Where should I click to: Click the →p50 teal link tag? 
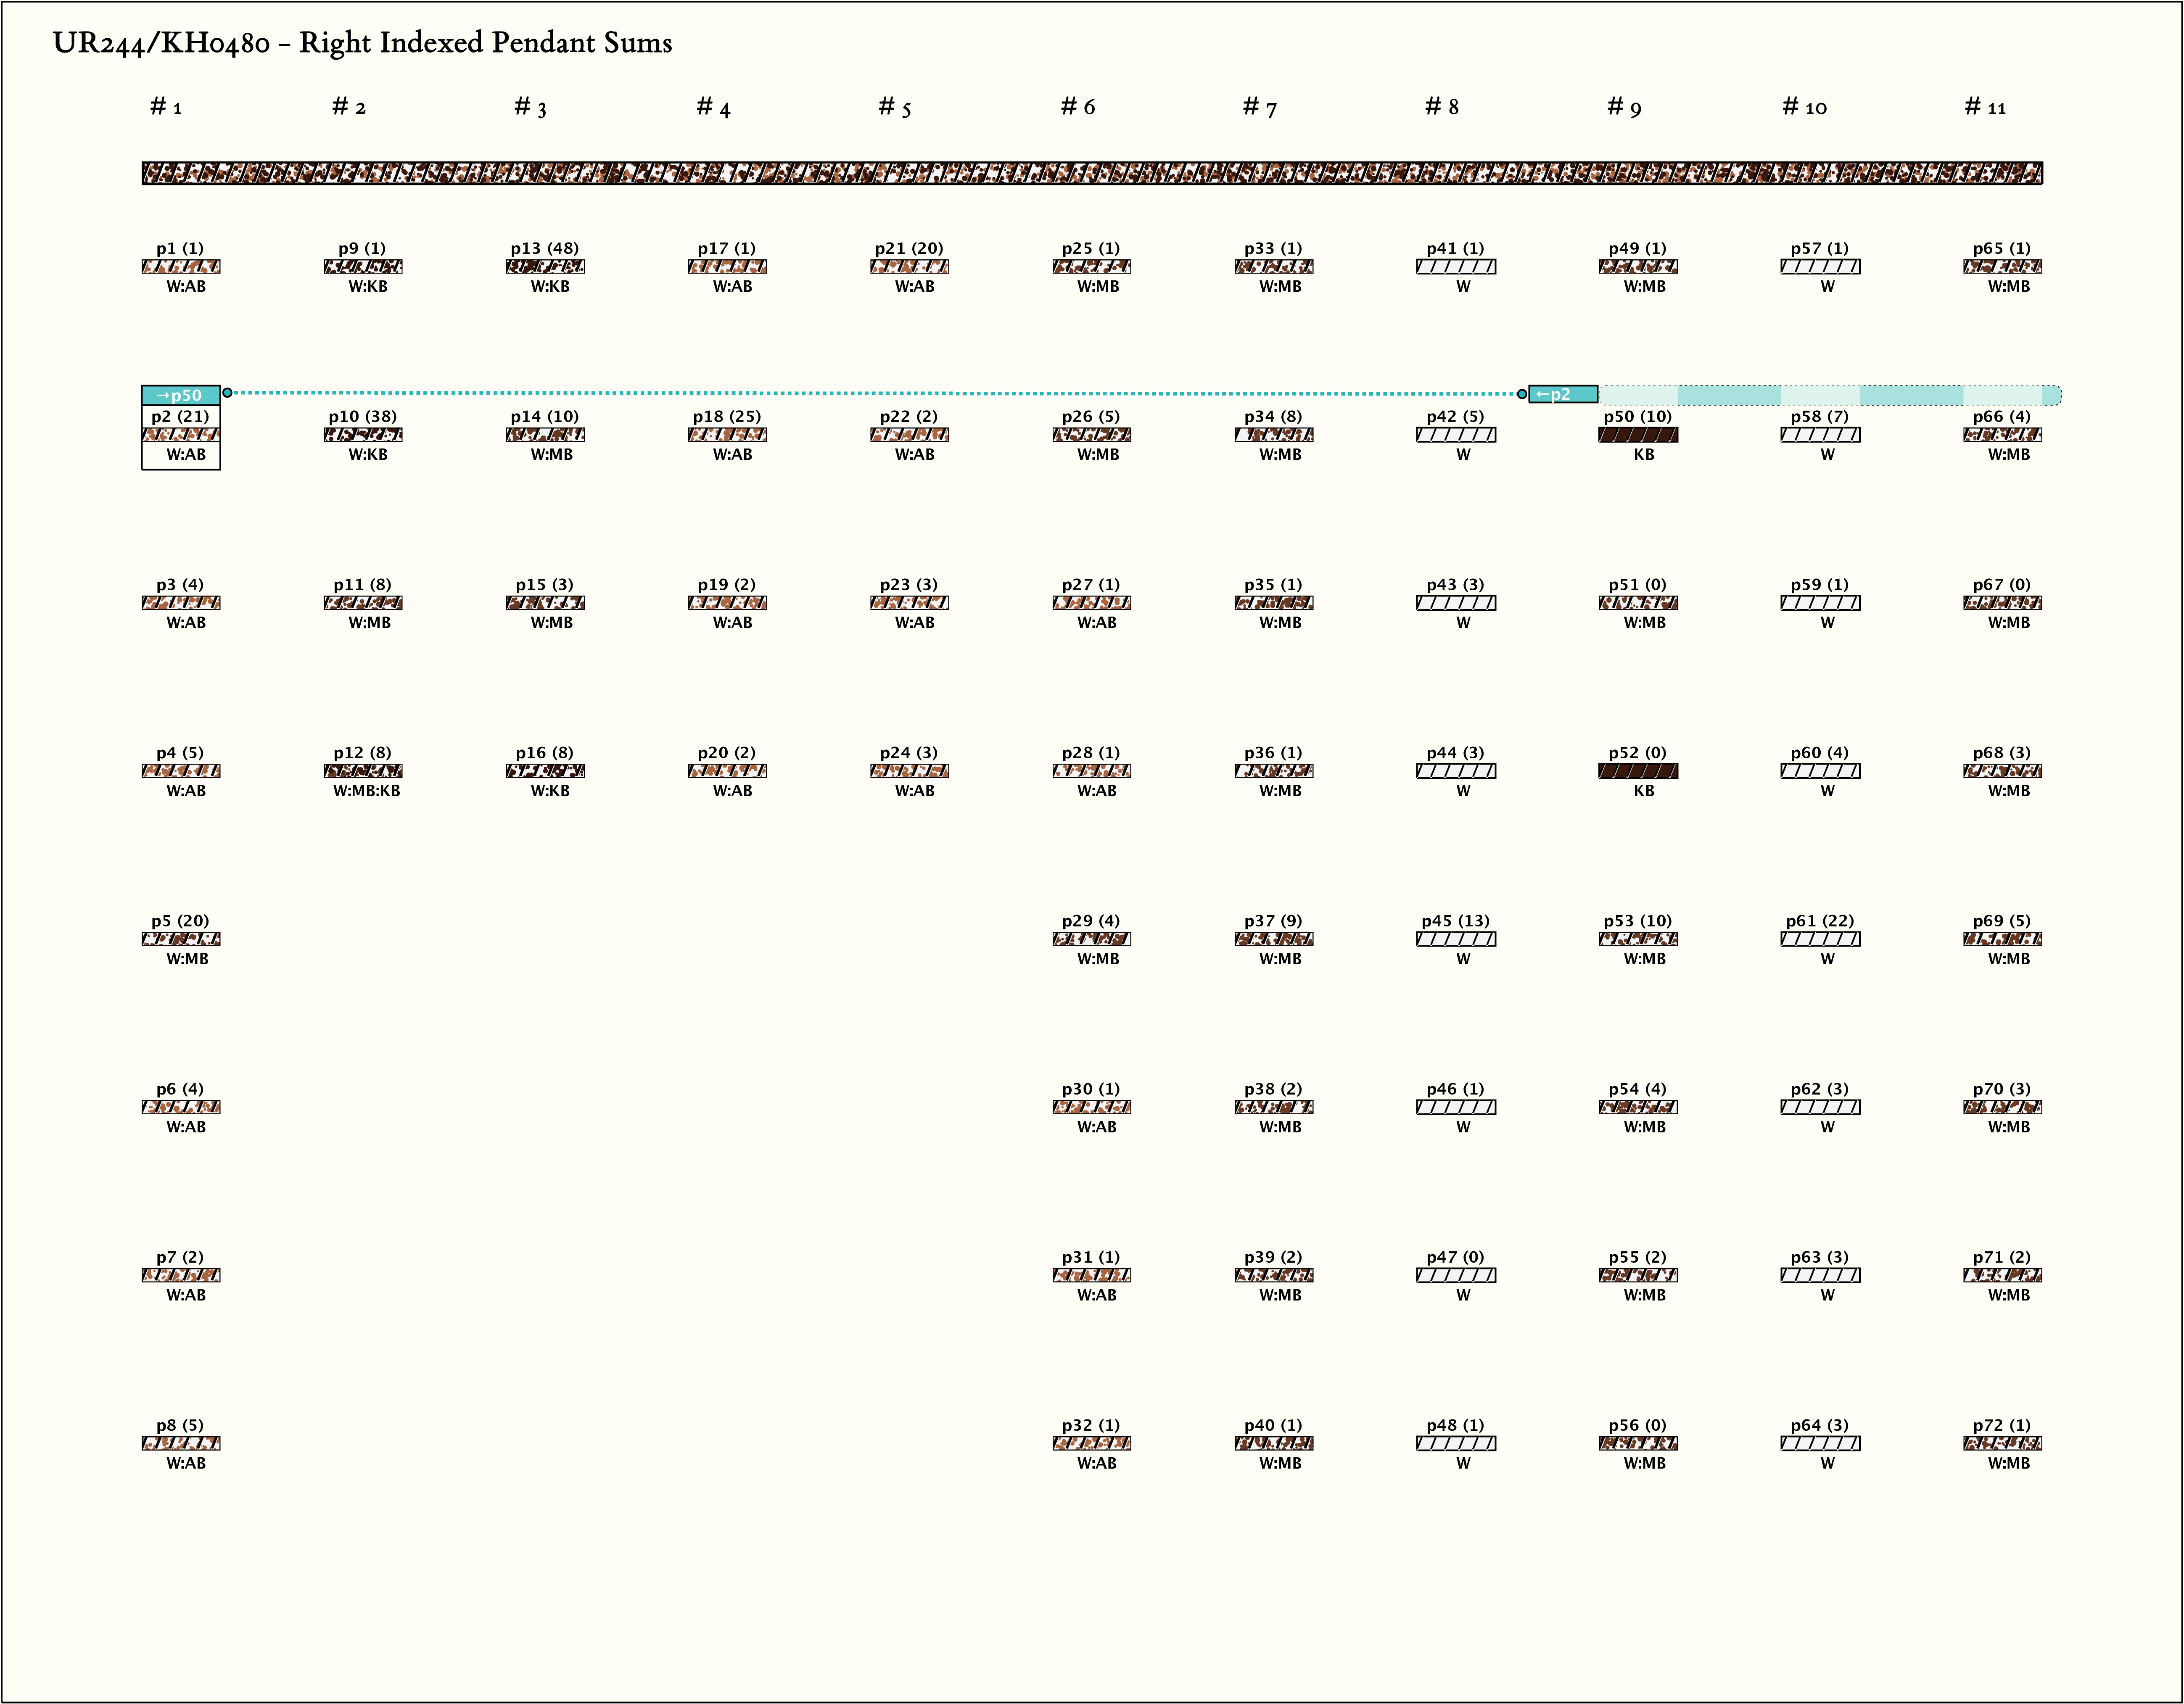pos(181,395)
